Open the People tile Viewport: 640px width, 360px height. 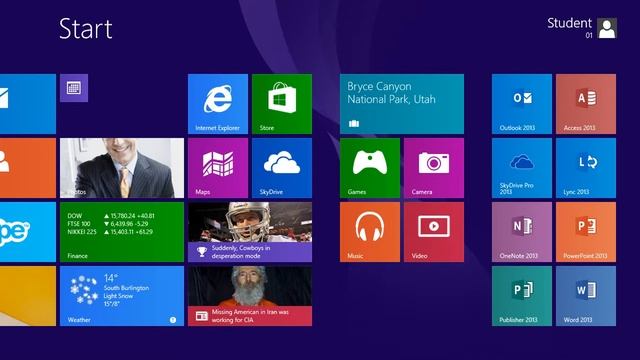coord(28,168)
